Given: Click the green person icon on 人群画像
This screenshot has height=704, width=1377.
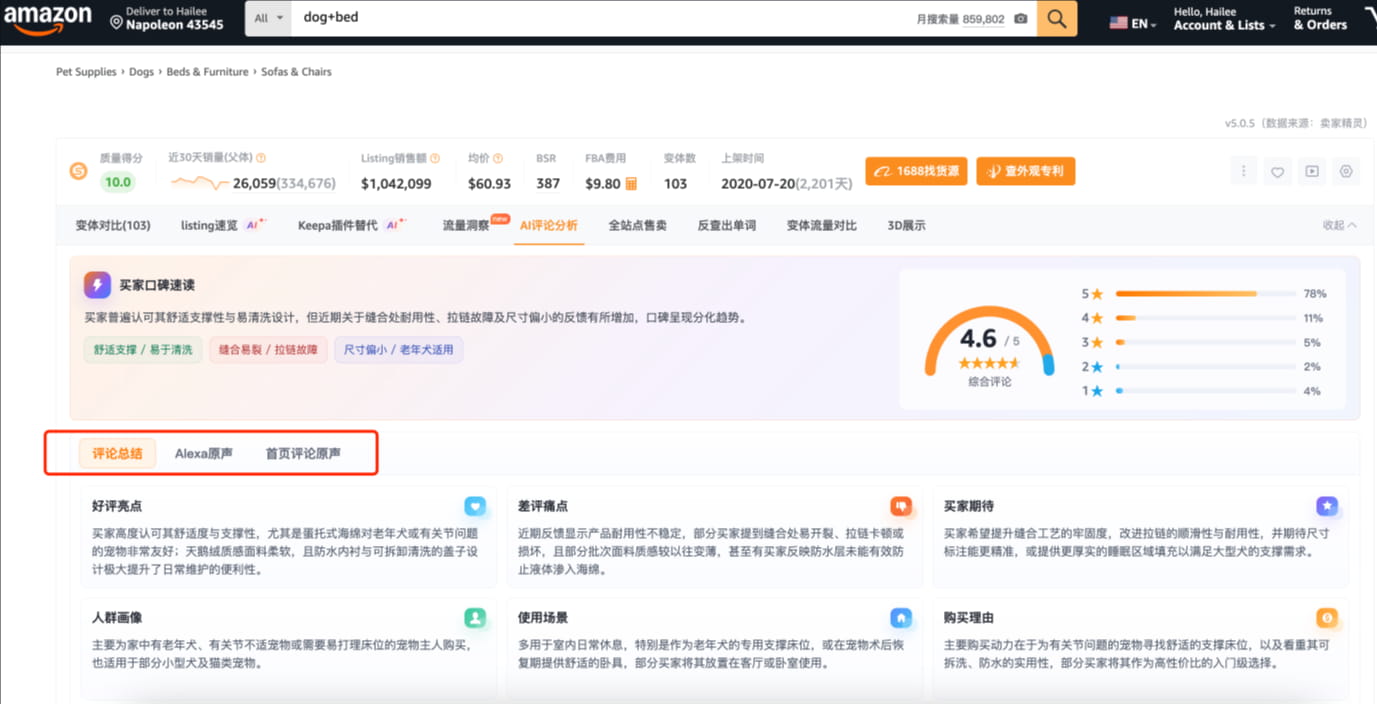Looking at the screenshot, I should [x=475, y=618].
